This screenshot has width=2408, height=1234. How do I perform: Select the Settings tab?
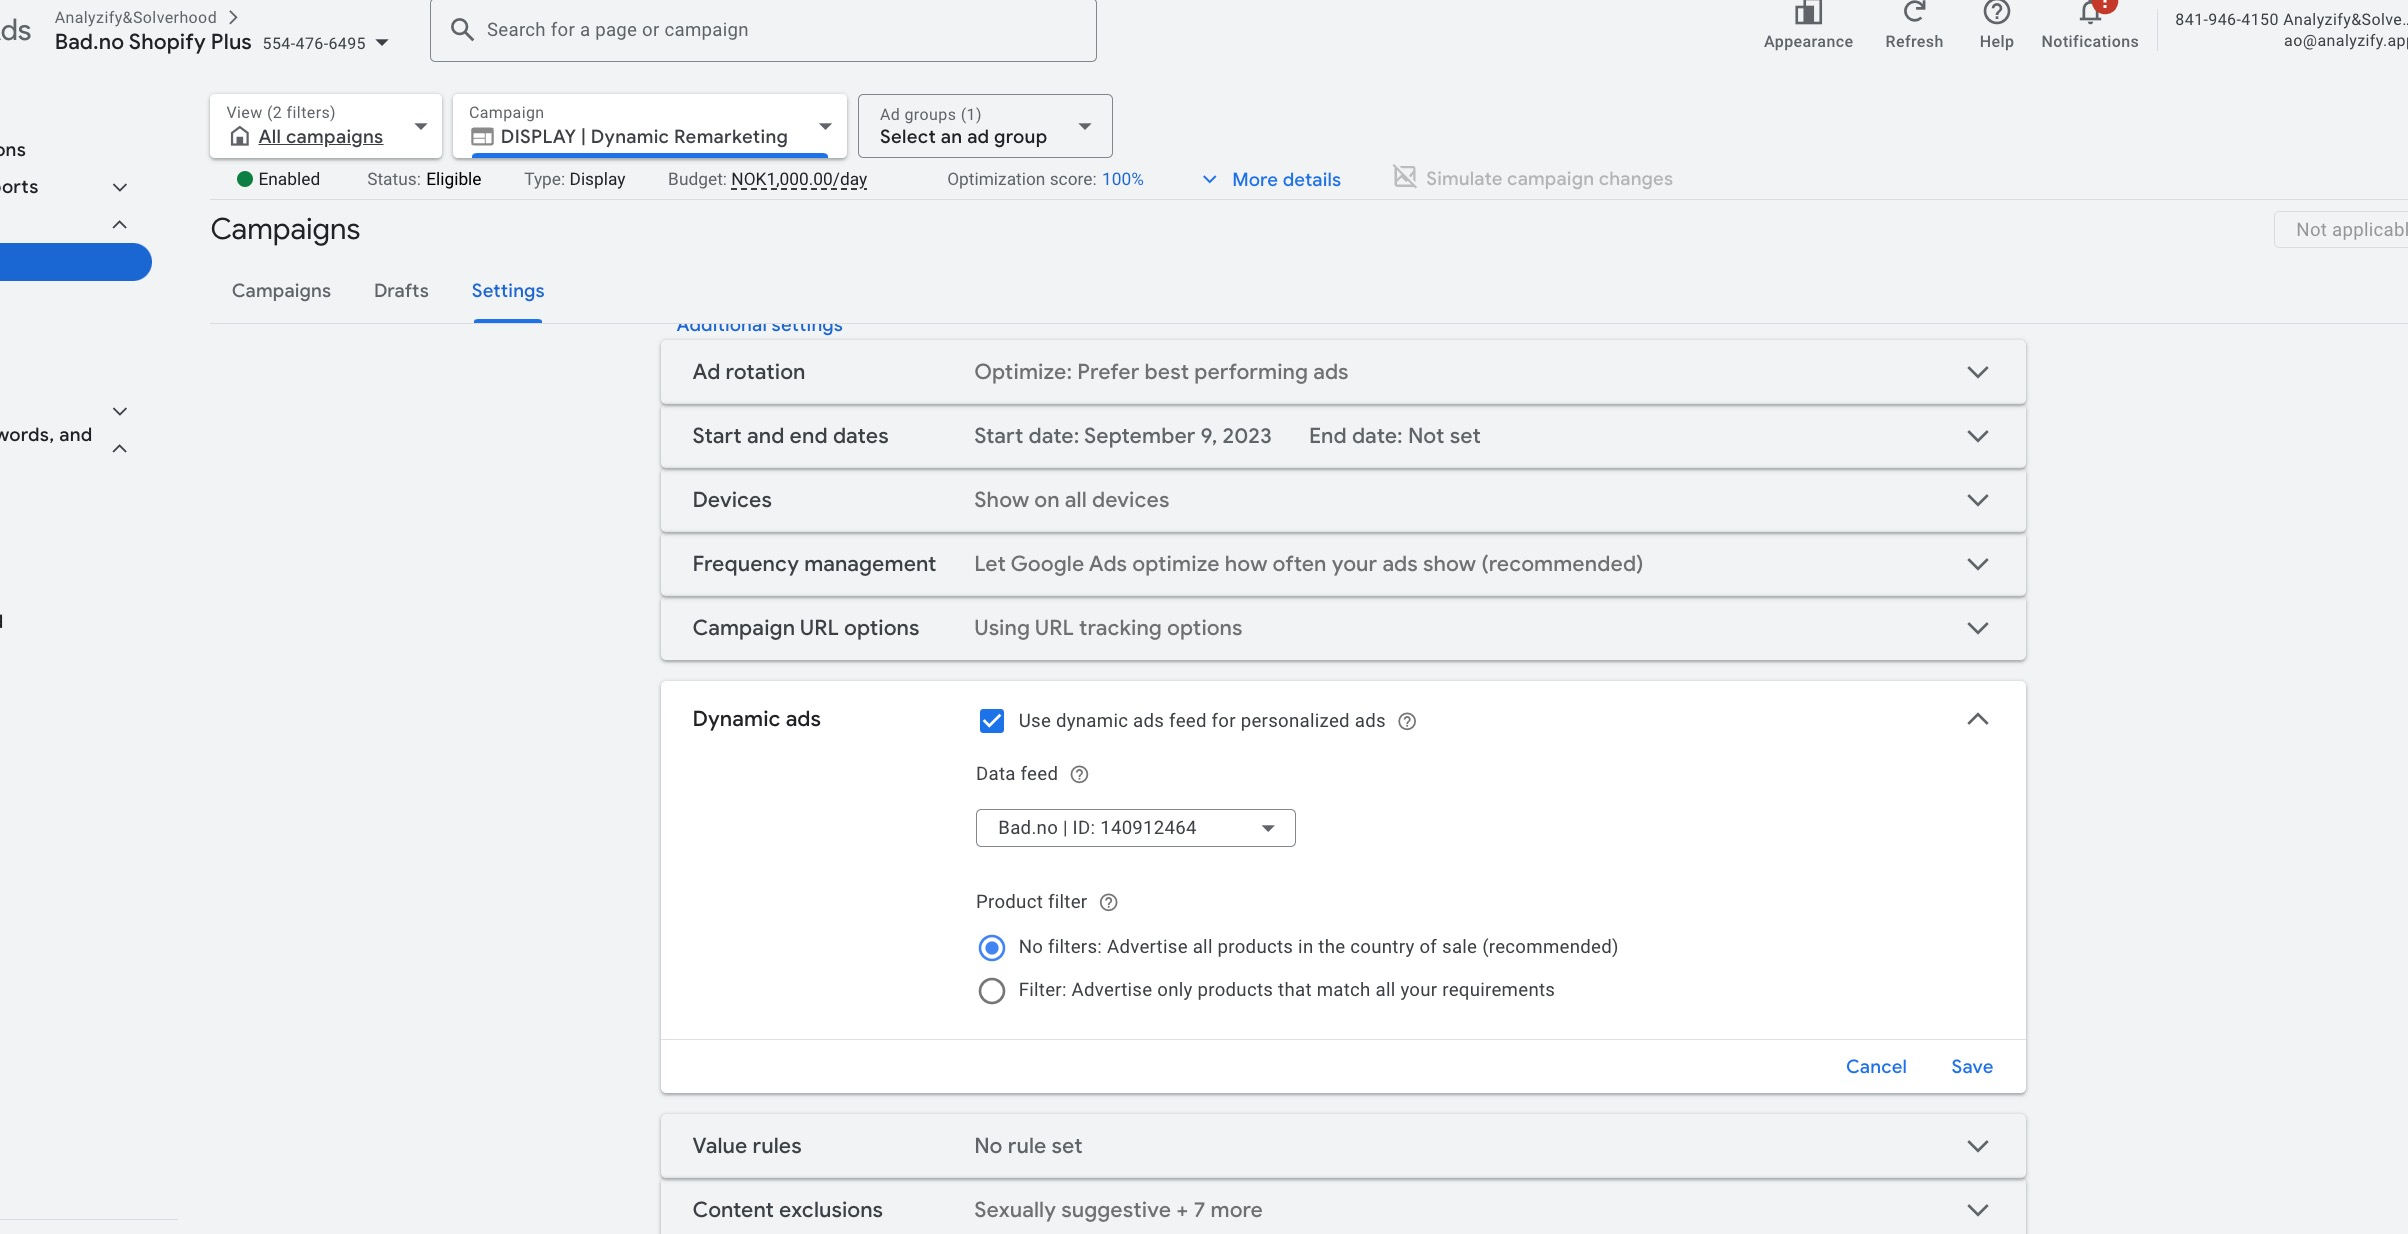[508, 291]
